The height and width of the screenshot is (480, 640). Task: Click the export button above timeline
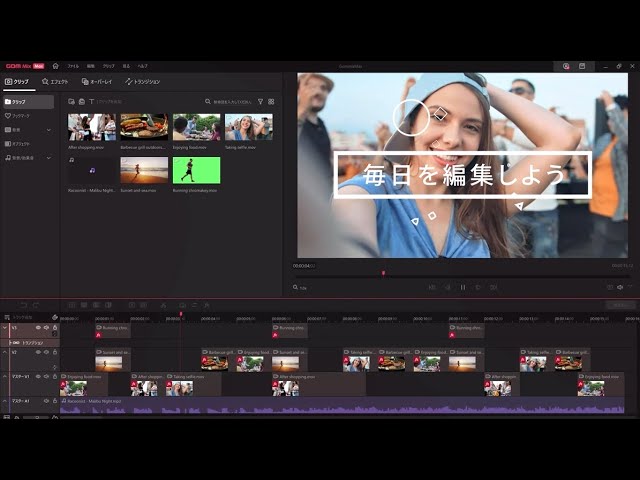(620, 305)
